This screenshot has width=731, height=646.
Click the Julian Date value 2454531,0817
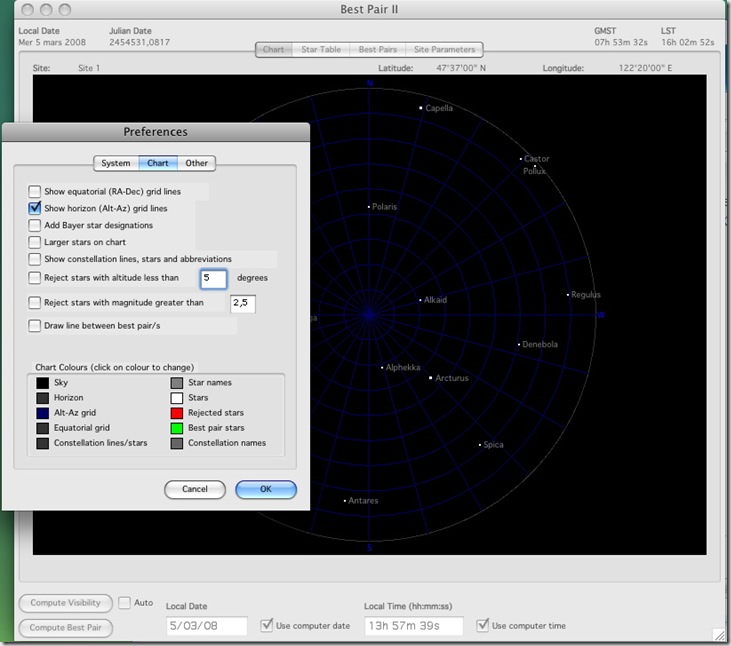point(139,42)
